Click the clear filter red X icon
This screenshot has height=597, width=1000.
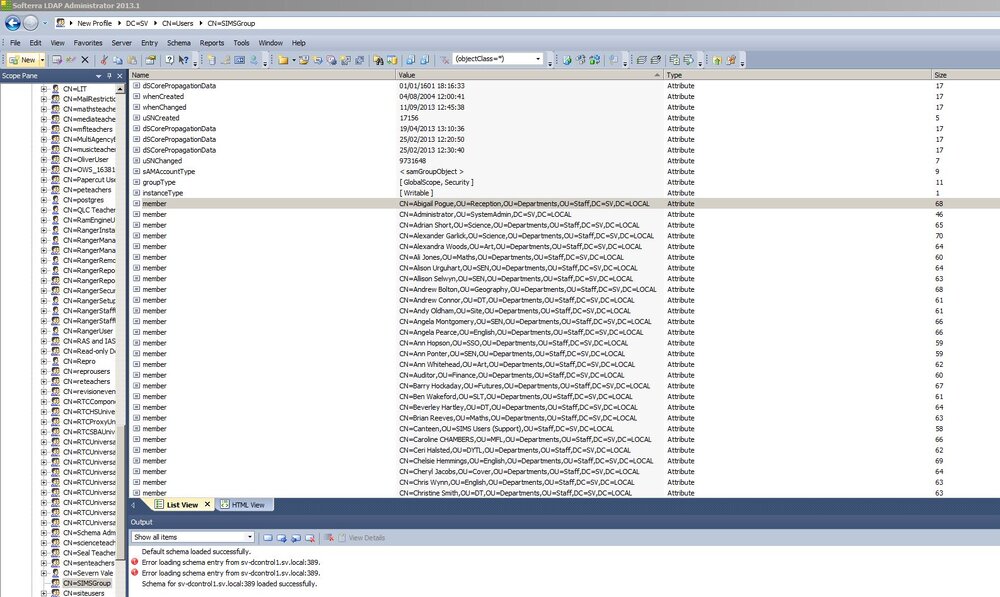click(445, 60)
